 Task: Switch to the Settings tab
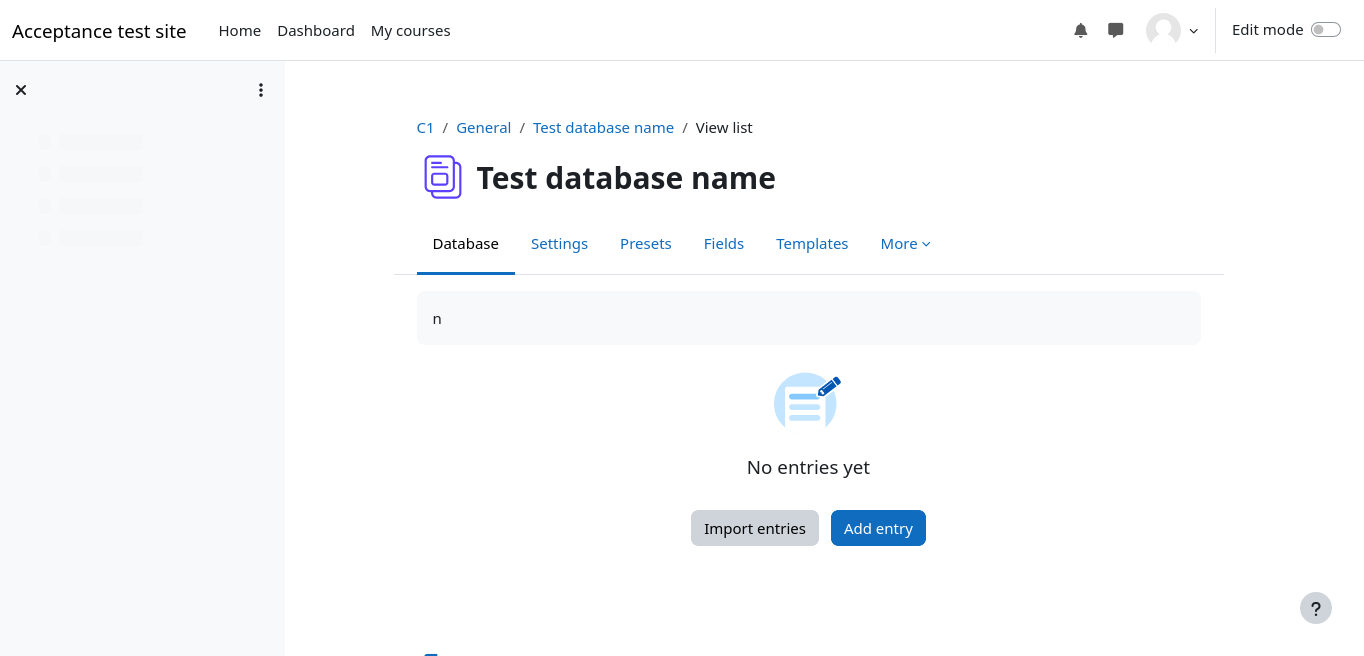pyautogui.click(x=559, y=244)
